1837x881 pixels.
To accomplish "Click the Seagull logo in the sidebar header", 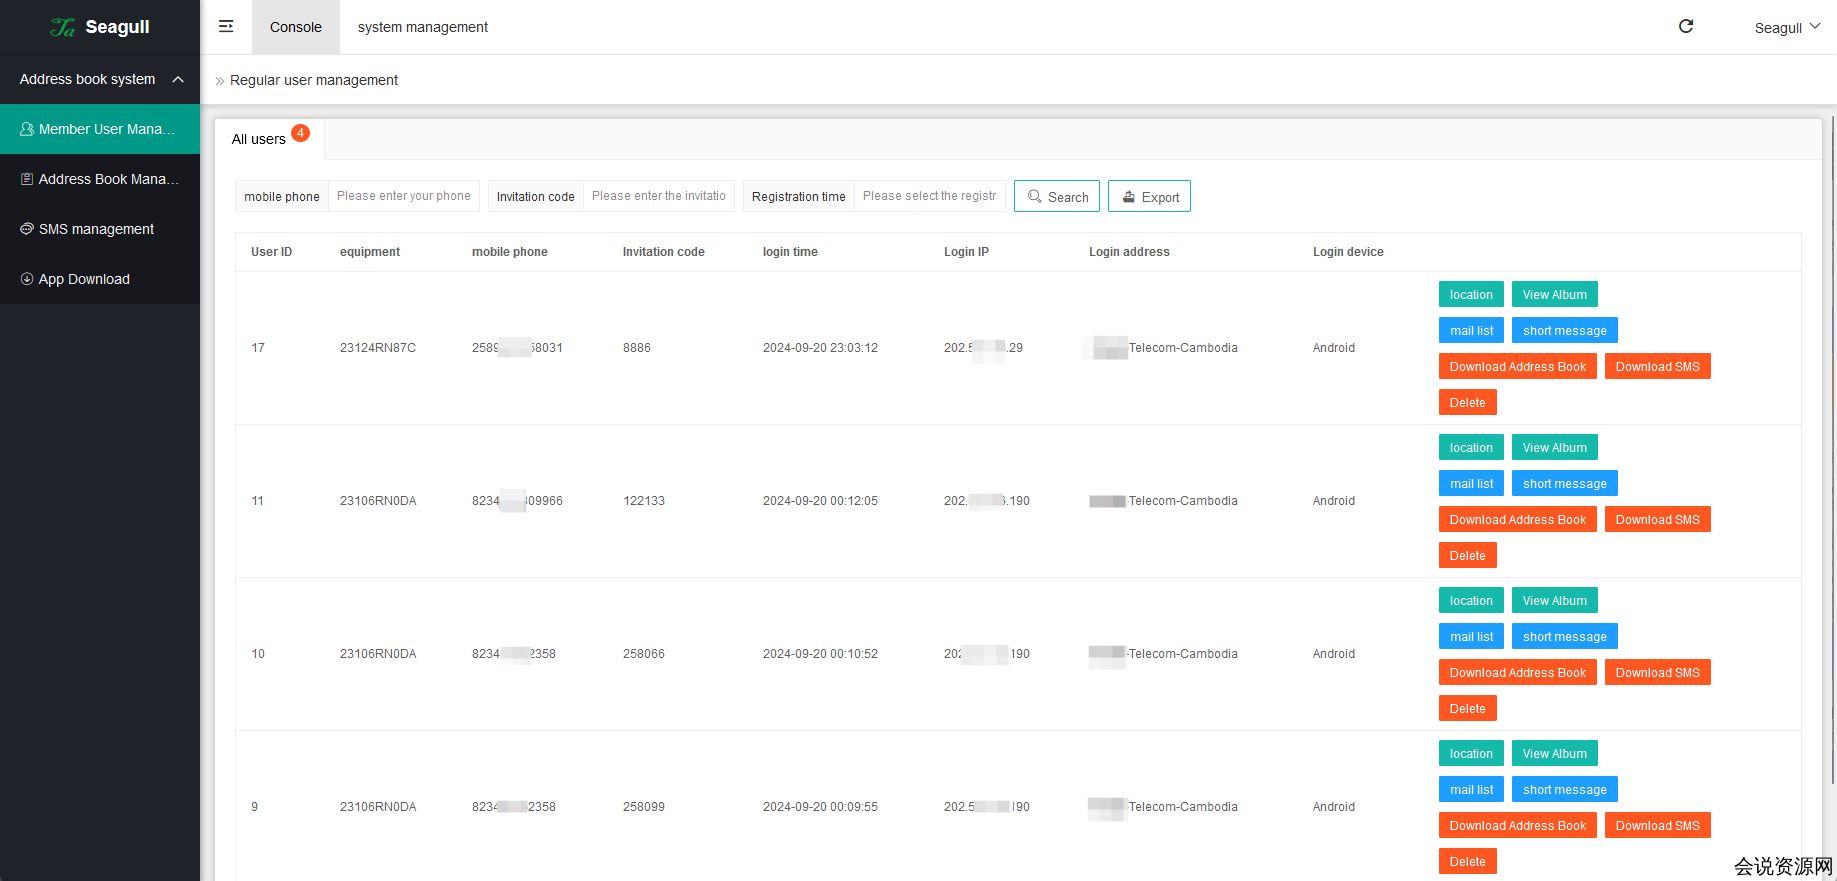I will pyautogui.click(x=100, y=27).
